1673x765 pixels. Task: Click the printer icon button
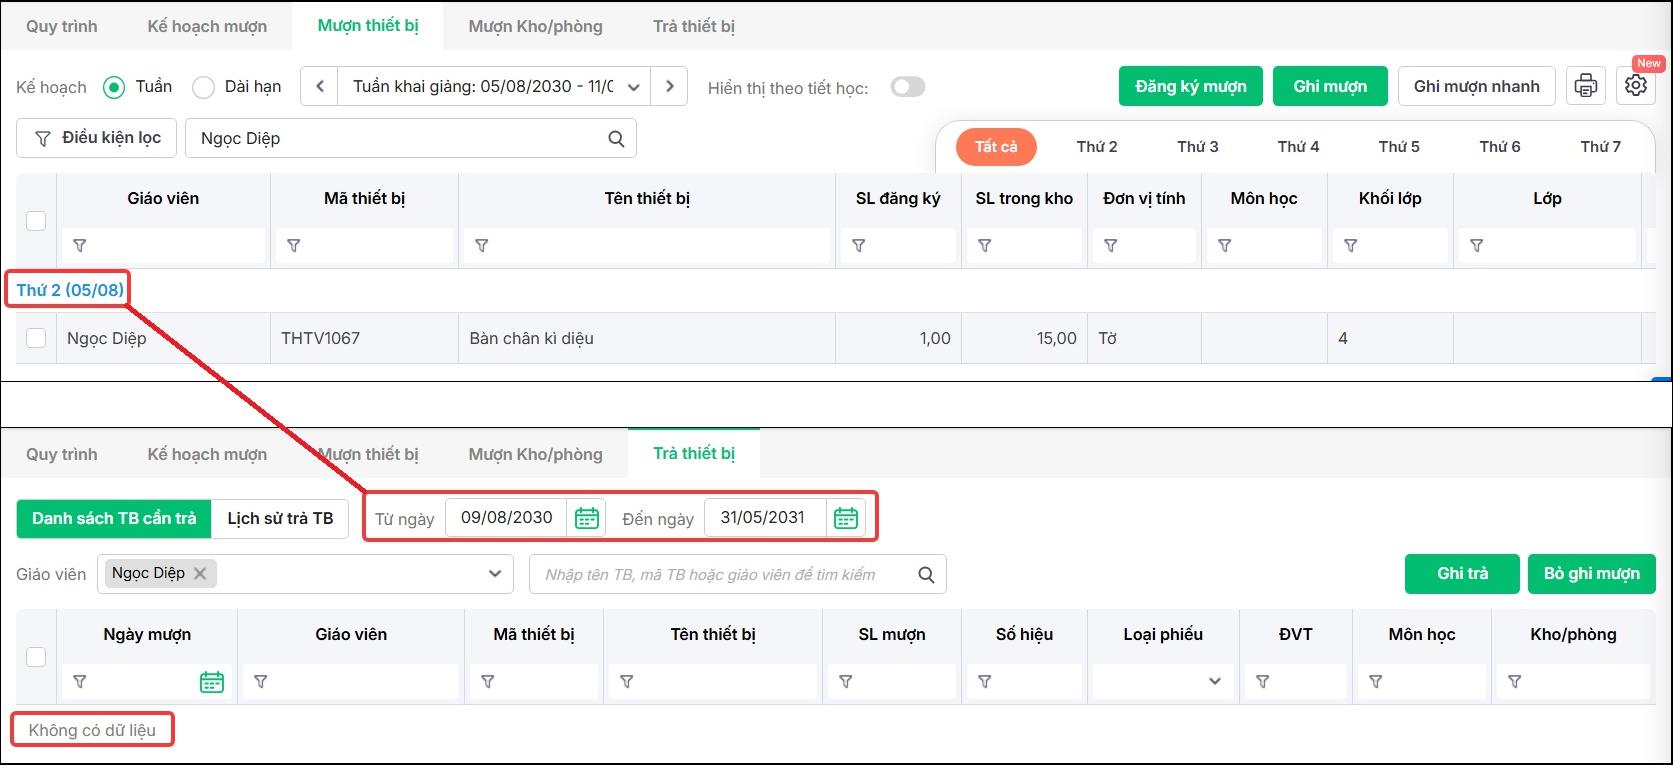1586,86
